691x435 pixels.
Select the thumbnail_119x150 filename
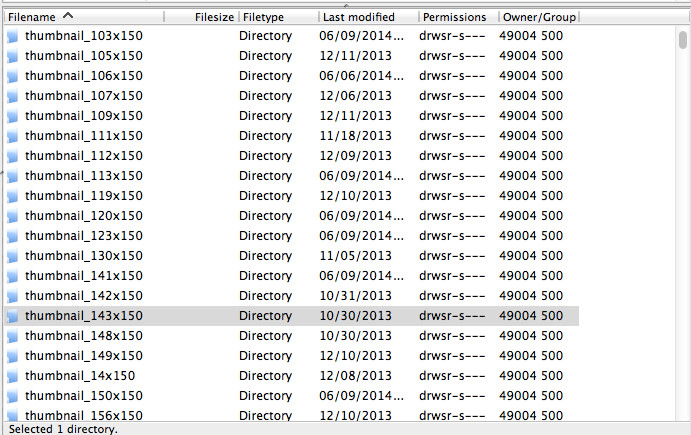coord(84,196)
